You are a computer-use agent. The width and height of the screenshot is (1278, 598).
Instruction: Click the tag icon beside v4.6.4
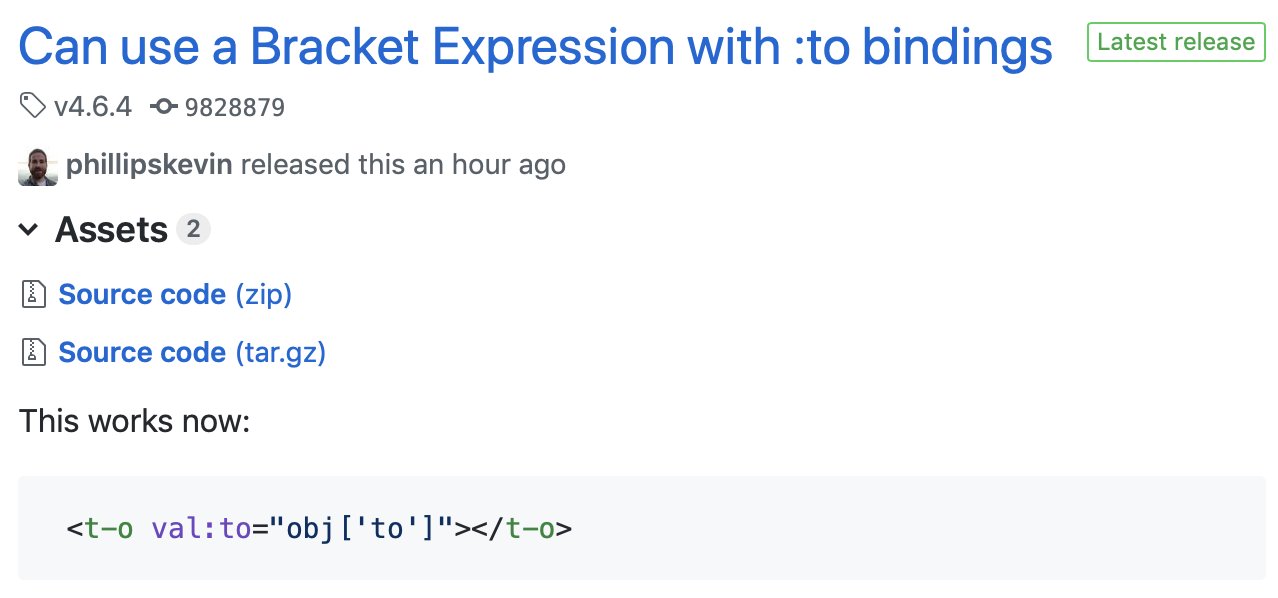[32, 106]
